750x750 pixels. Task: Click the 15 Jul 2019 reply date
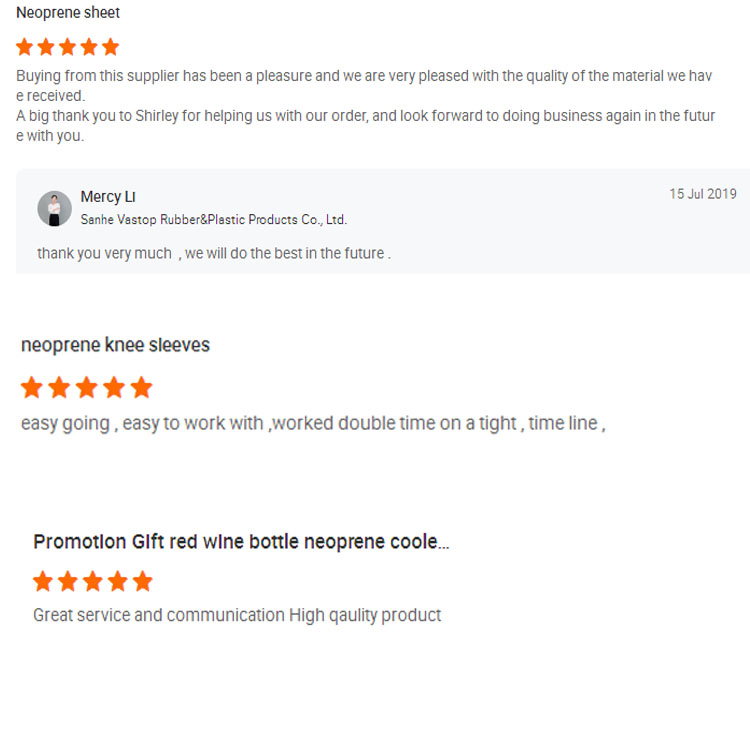(702, 194)
